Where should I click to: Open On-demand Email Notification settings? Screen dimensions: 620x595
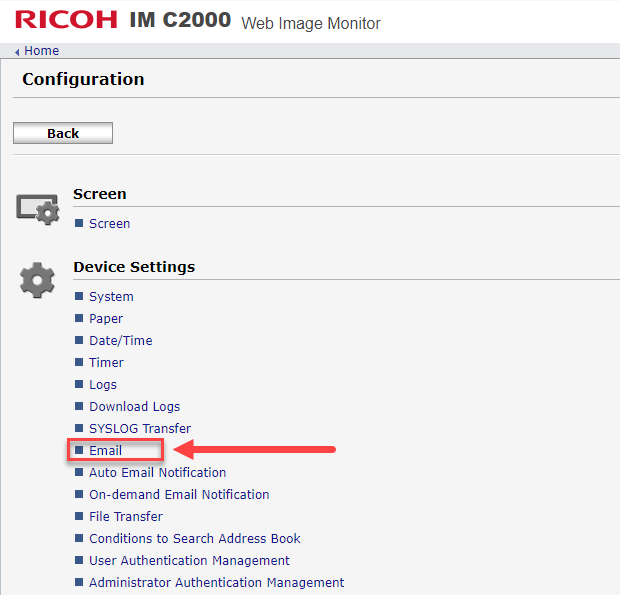(x=179, y=495)
